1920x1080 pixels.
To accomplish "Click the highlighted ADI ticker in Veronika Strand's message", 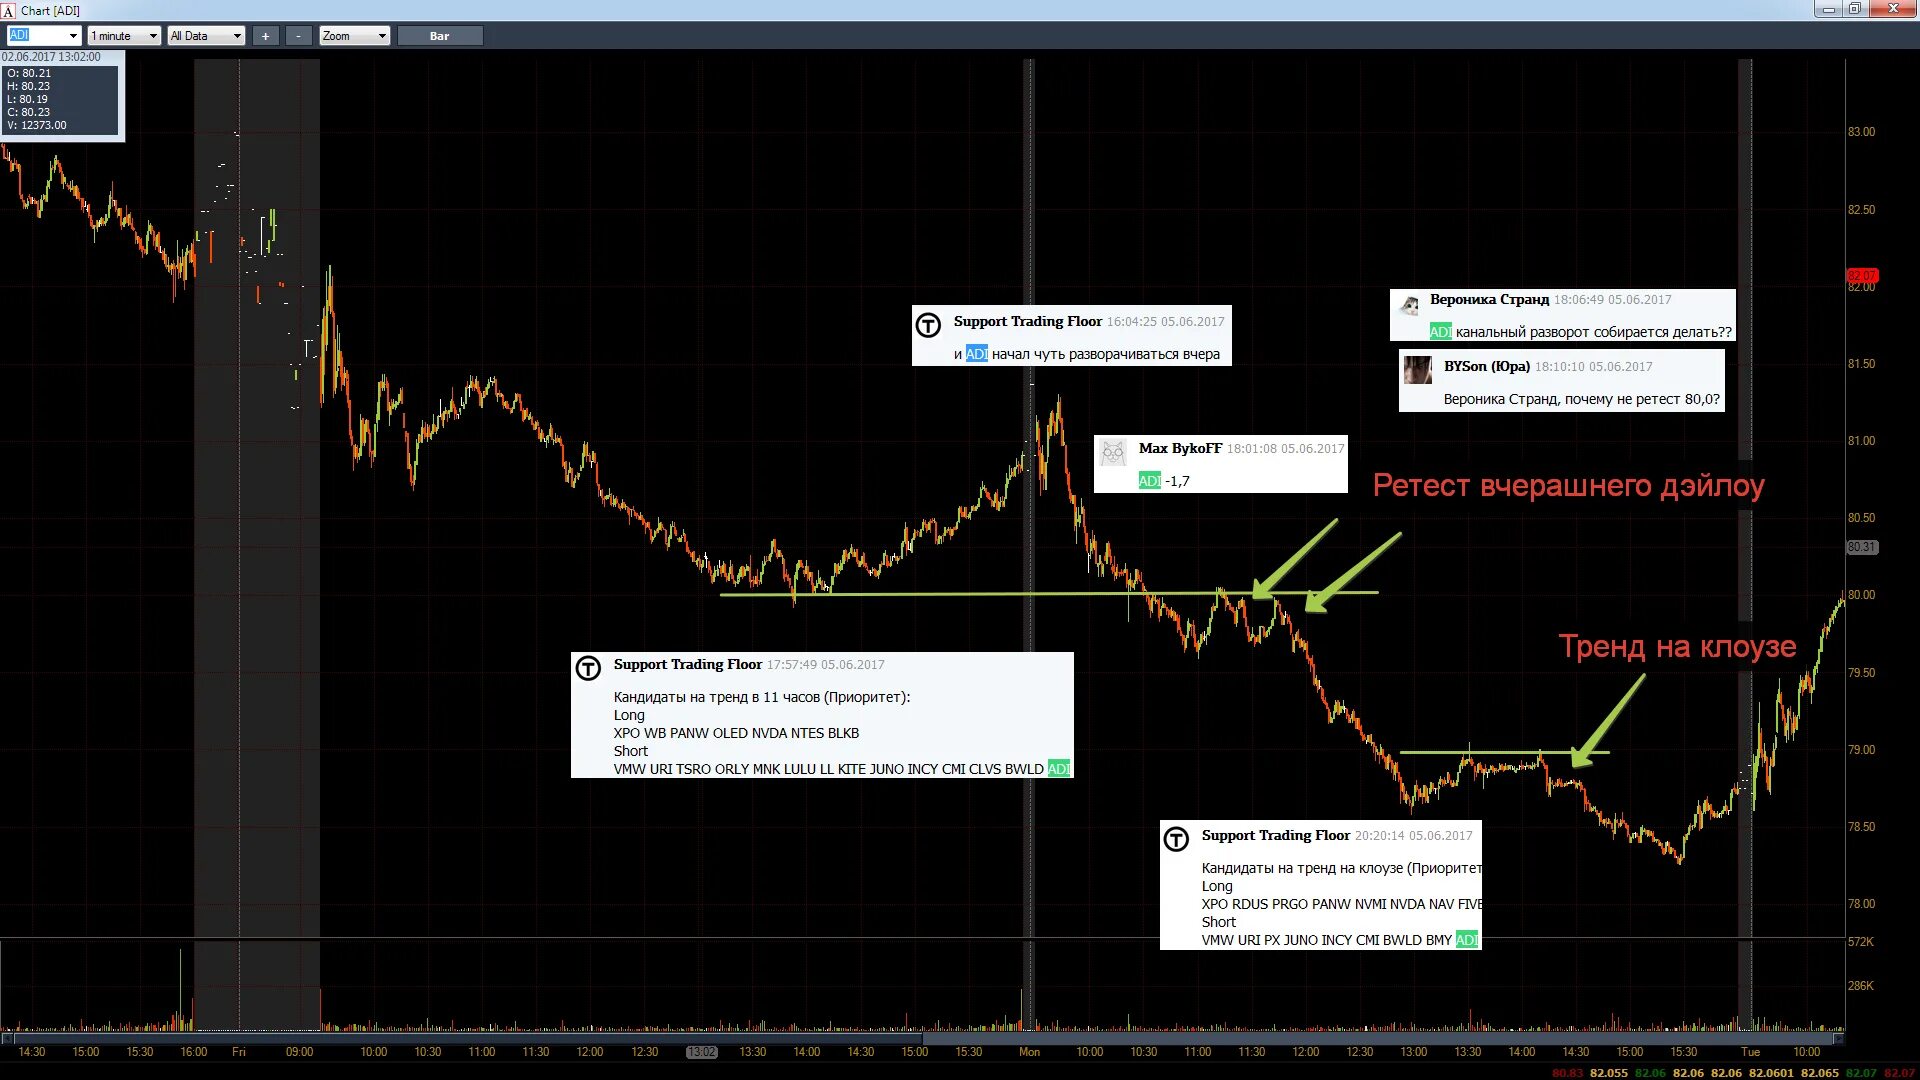I will point(1440,328).
